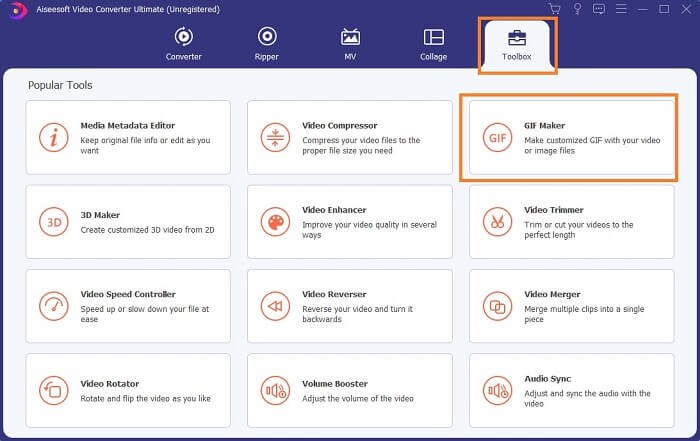Click 'Adjust the volume of the video' text
Screen dimensions: 700x441
pos(358,399)
